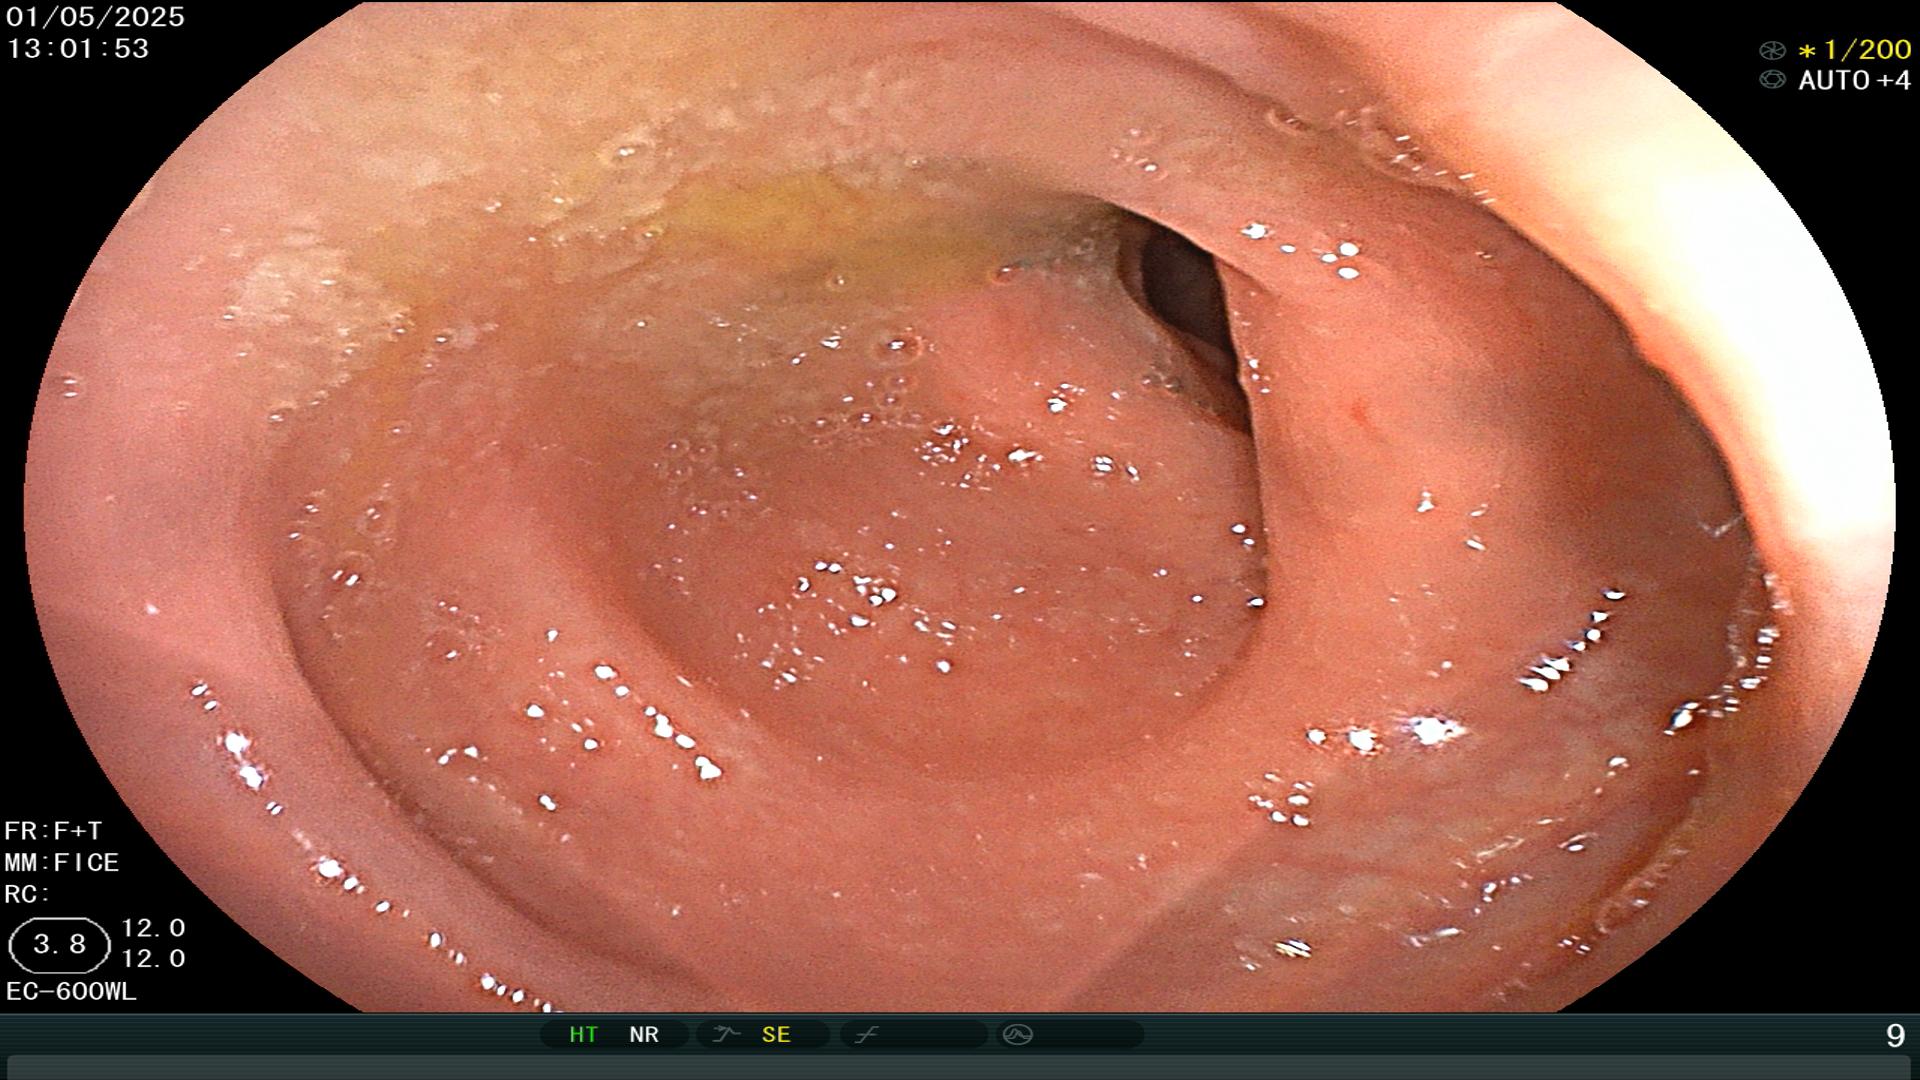Click the FR:F+T label
1920x1080 pixels.
pyautogui.click(x=53, y=831)
